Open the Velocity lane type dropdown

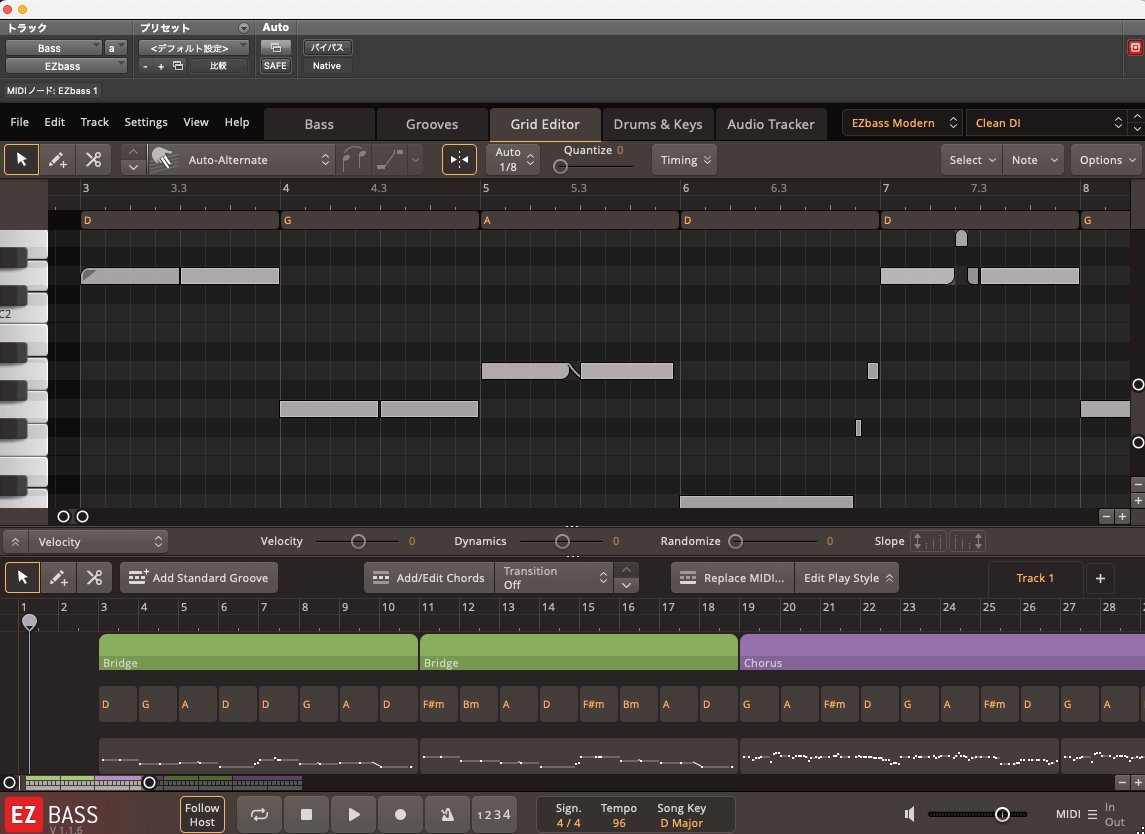click(99, 542)
